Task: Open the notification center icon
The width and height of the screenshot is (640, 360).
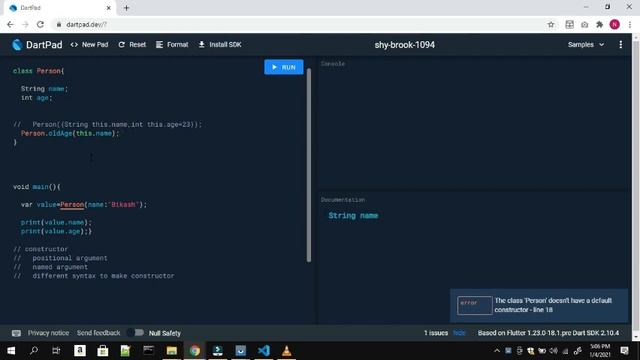Action: (x=624, y=351)
